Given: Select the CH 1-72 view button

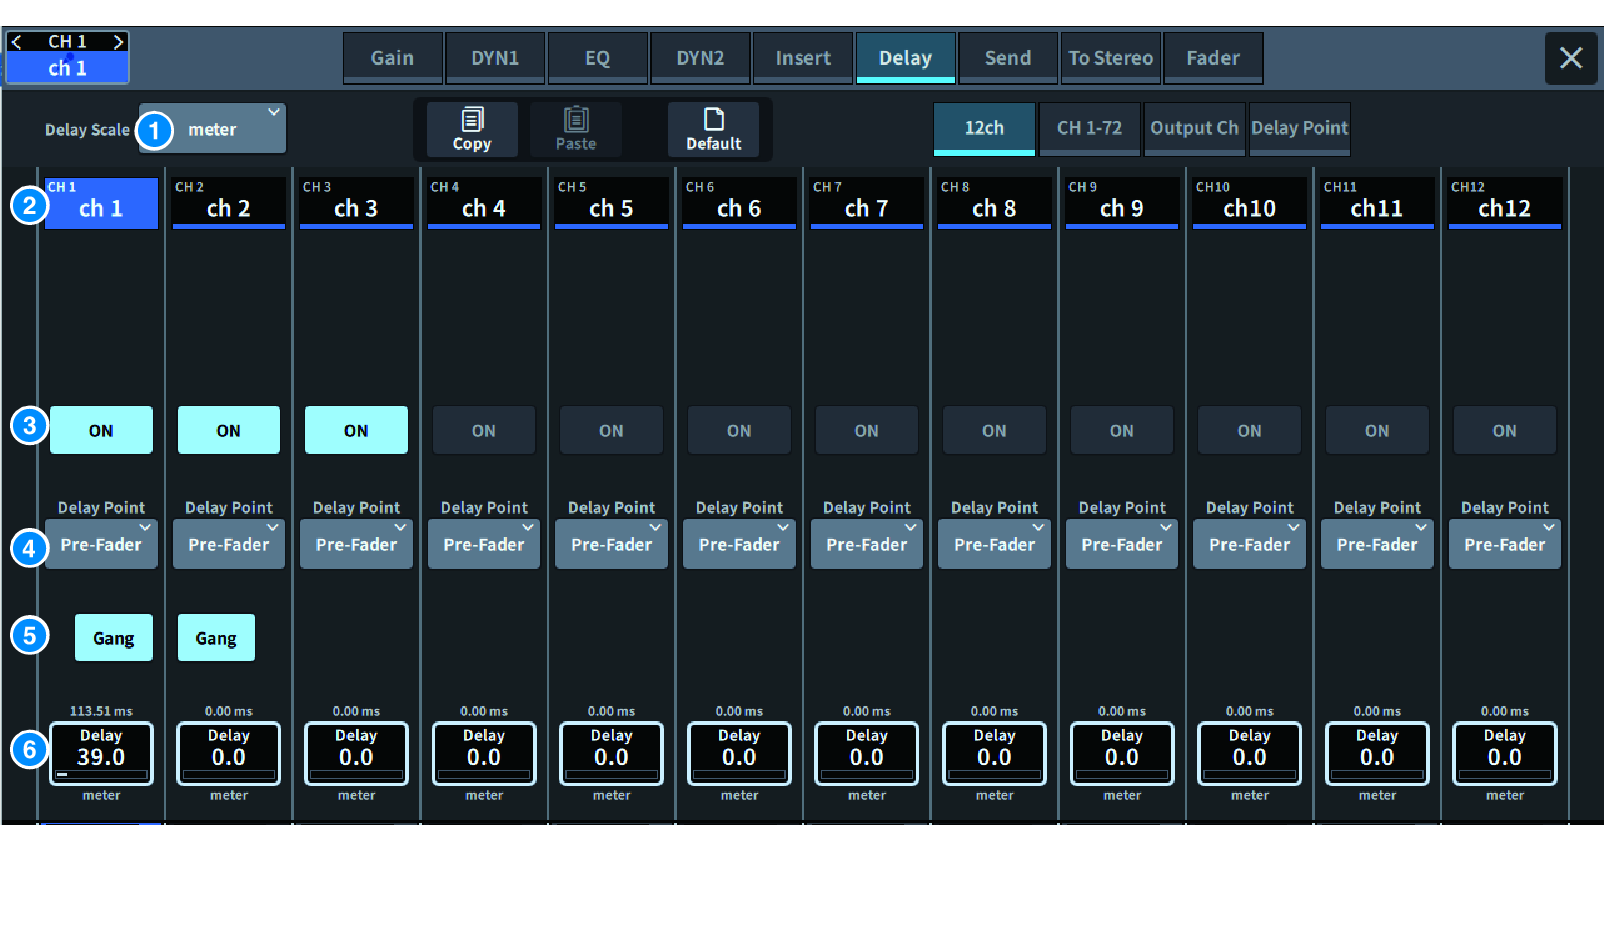Looking at the screenshot, I should (1089, 128).
